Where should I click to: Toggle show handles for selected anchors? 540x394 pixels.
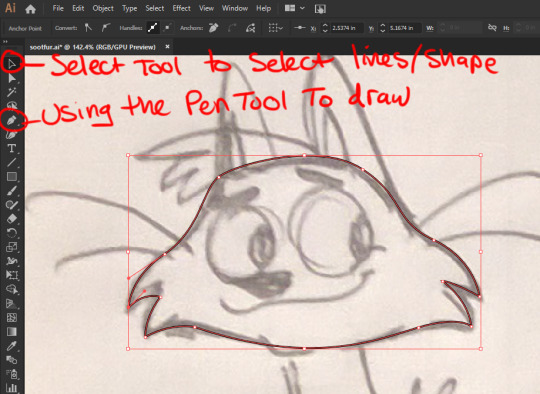click(x=153, y=28)
